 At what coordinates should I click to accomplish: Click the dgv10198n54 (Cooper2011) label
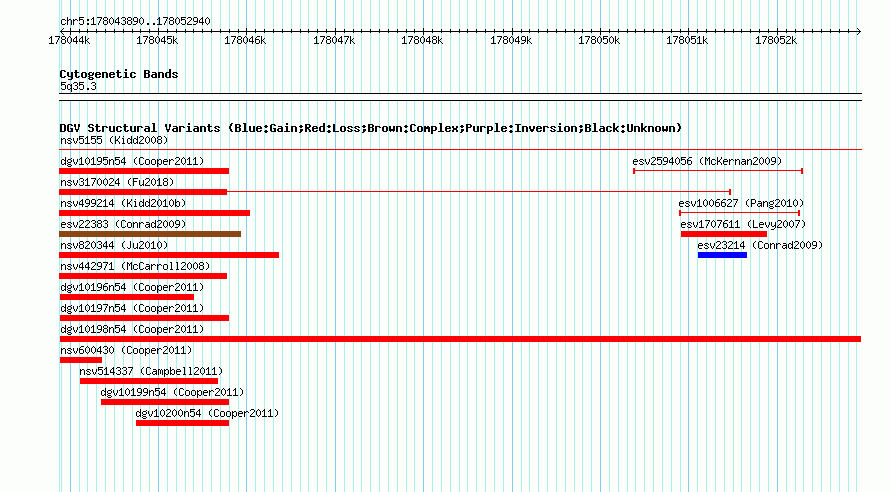[x=132, y=329]
